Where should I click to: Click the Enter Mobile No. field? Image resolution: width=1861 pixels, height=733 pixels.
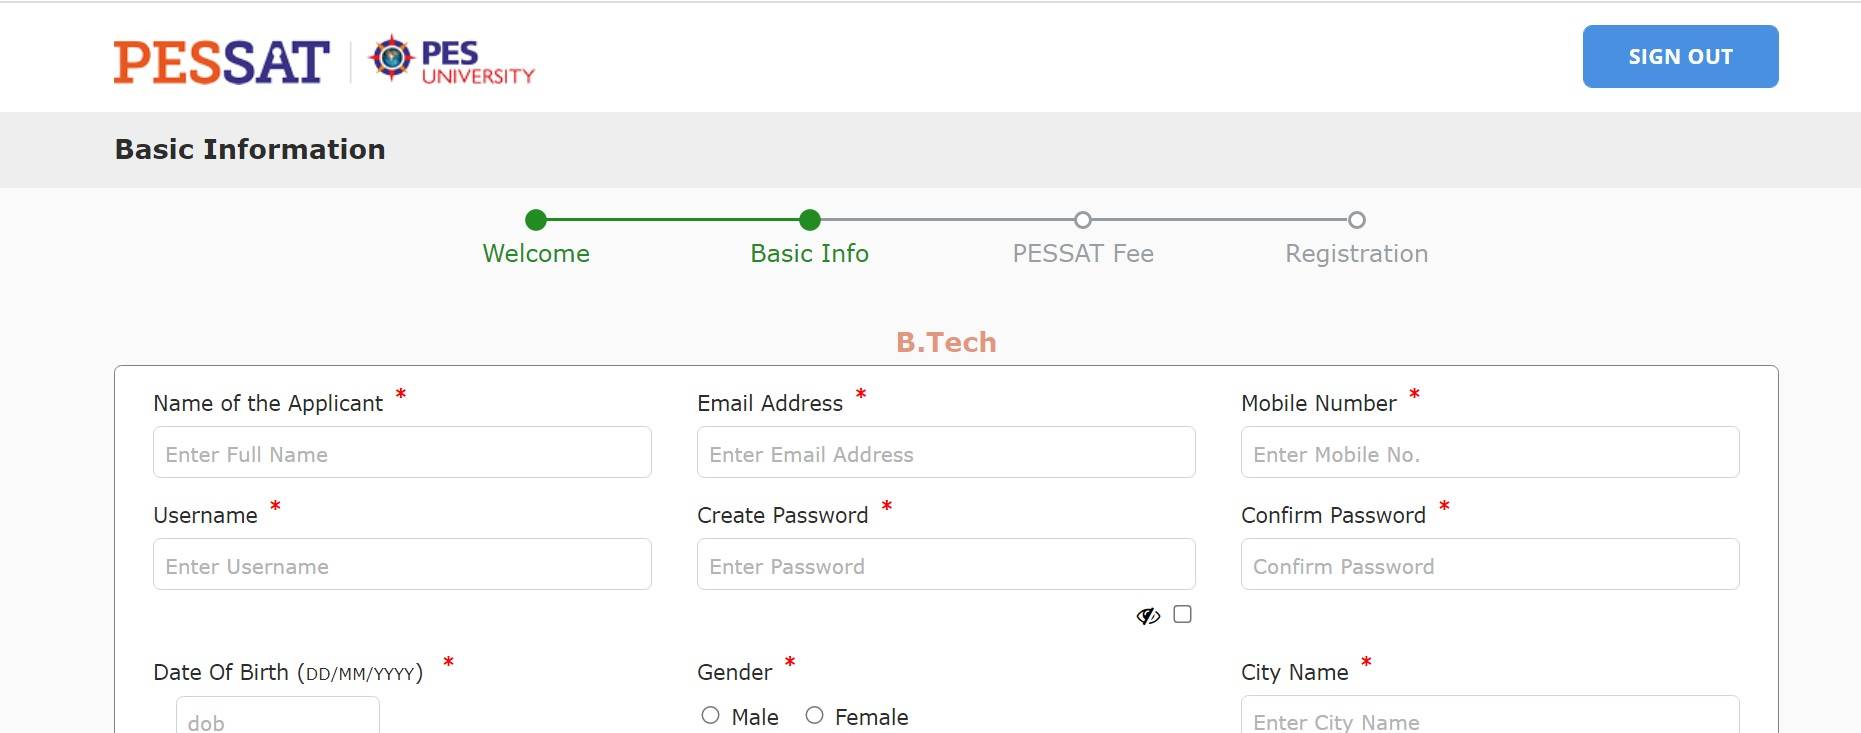click(1490, 453)
